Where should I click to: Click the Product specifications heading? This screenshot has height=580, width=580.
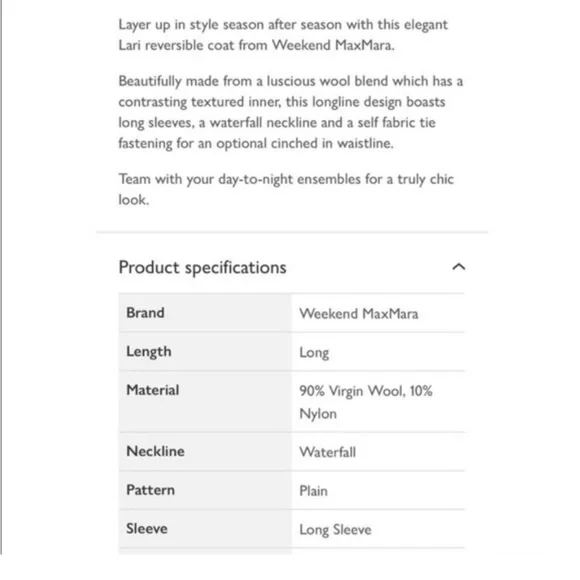[202, 267]
